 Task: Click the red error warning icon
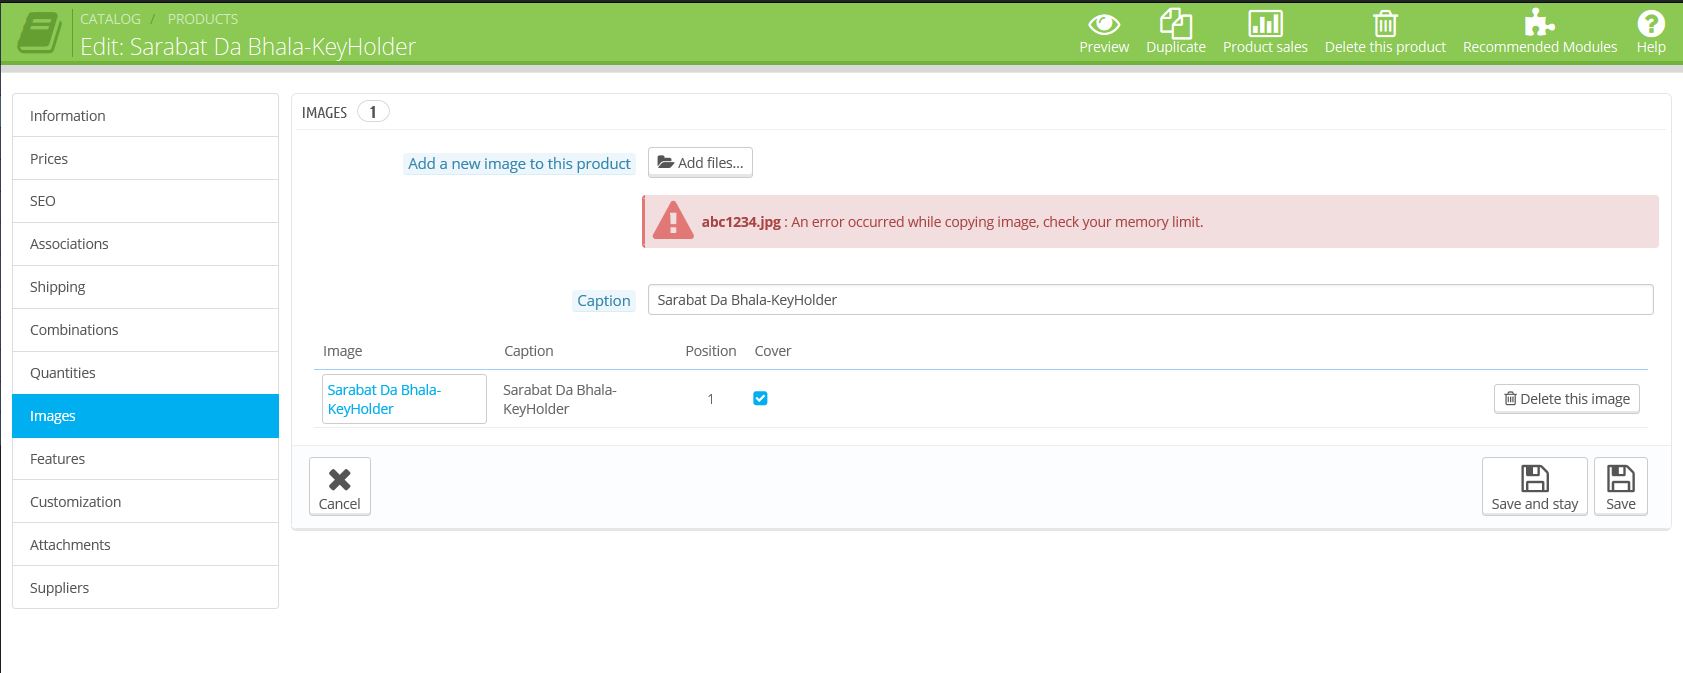[x=673, y=221]
